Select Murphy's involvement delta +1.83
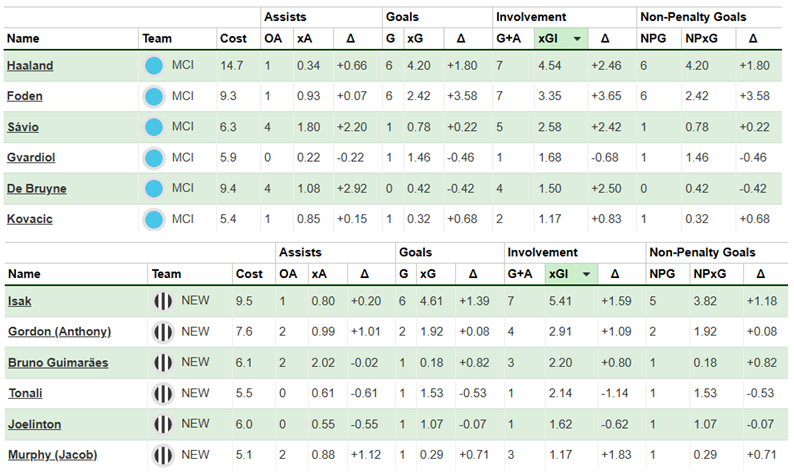 click(x=616, y=455)
